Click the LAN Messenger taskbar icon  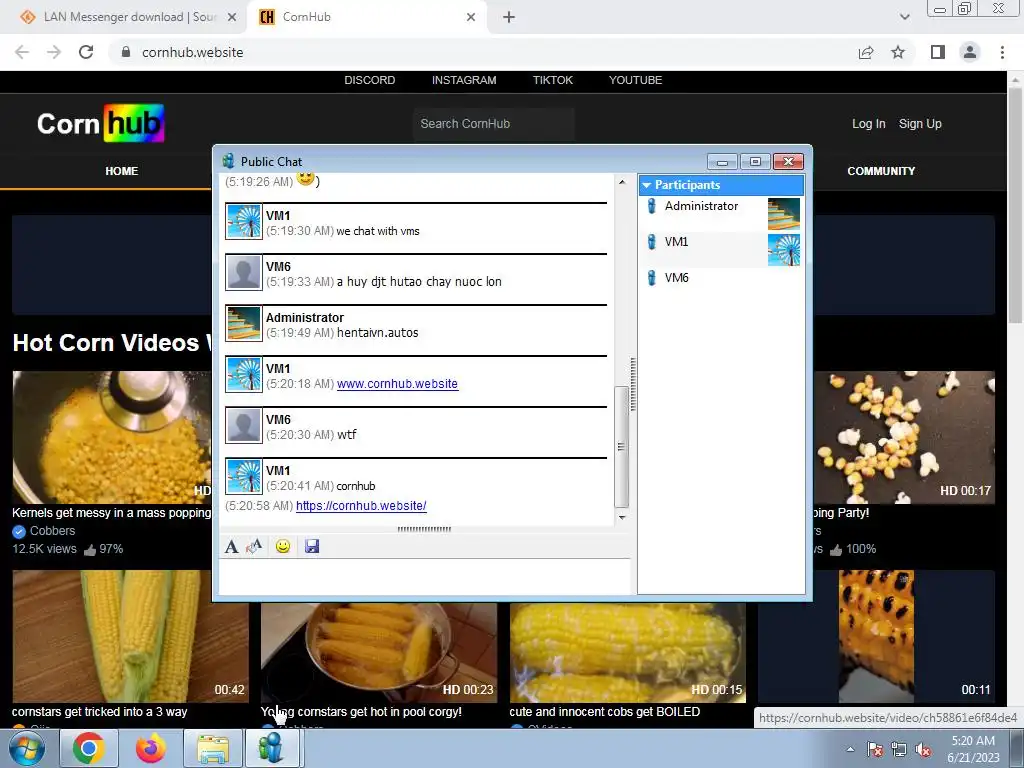point(271,748)
